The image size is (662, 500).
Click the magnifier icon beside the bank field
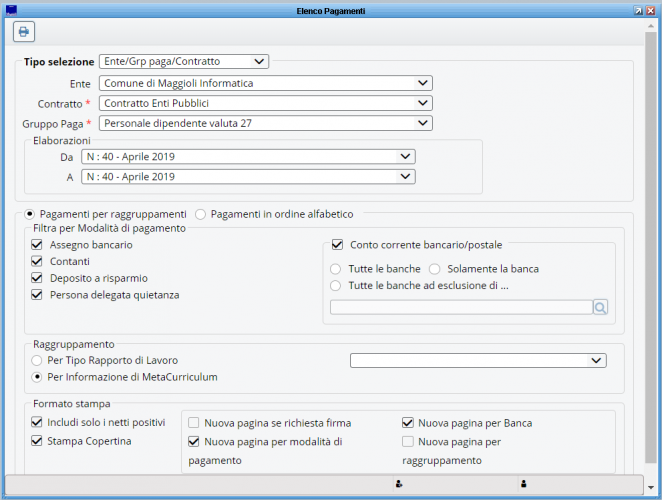pyautogui.click(x=600, y=308)
